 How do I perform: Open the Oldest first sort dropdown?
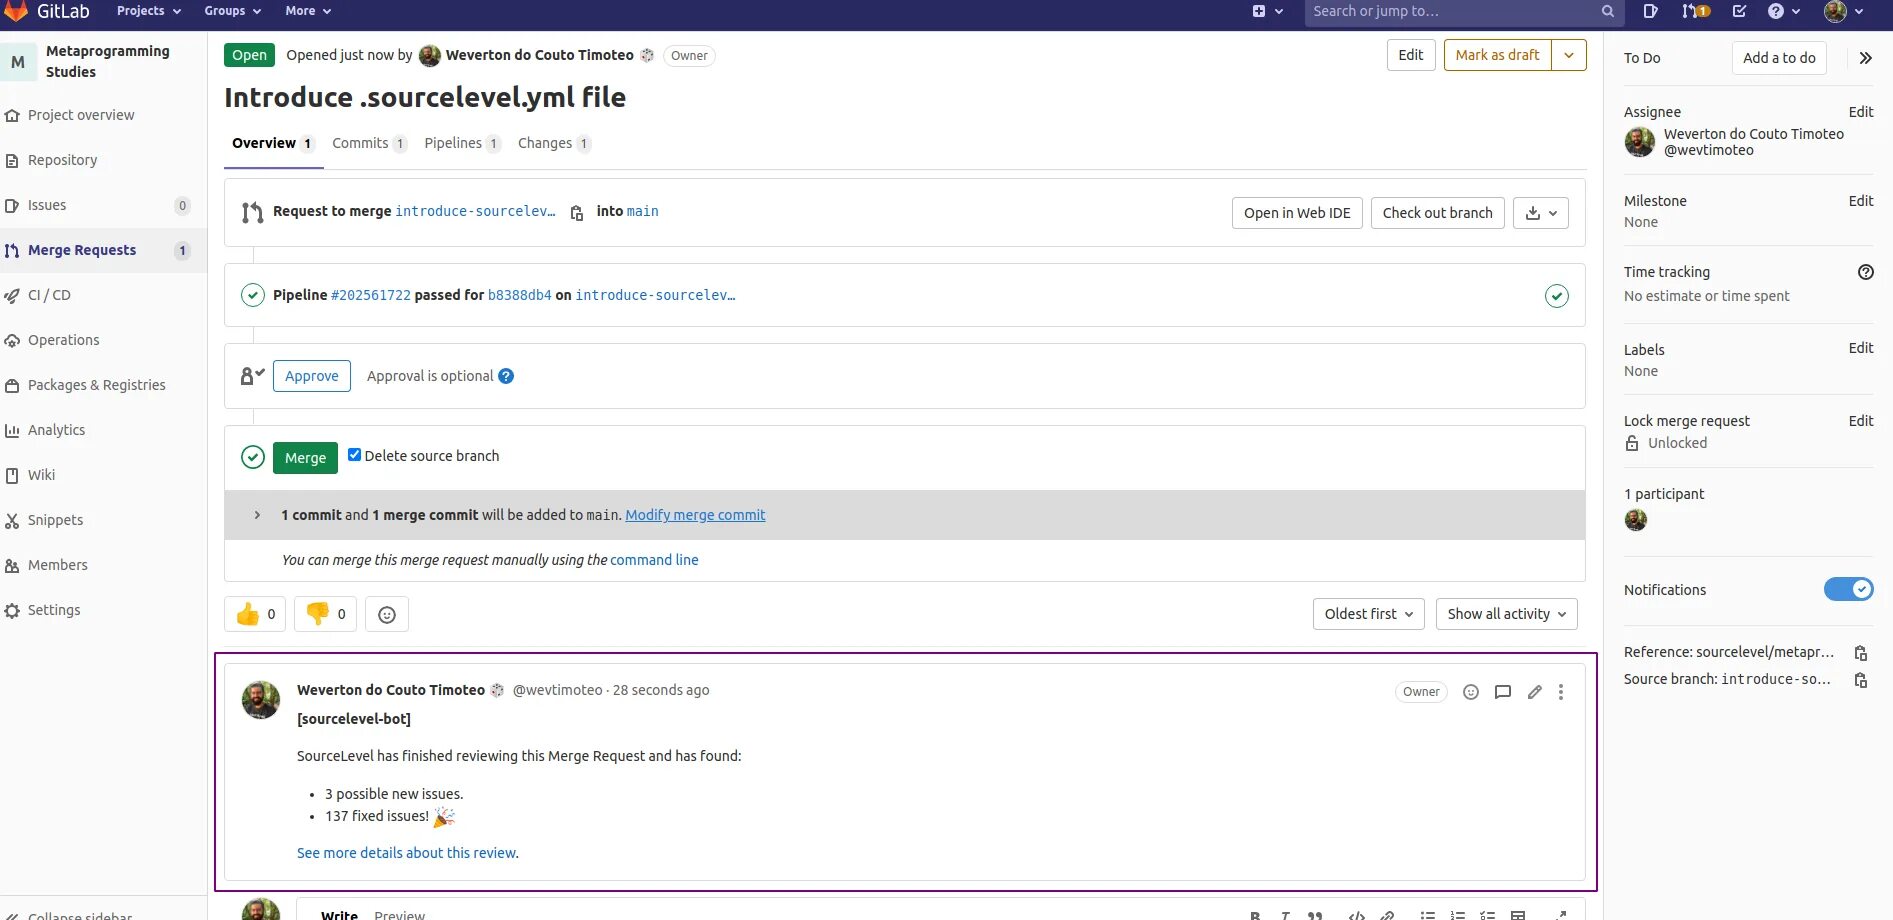1369,614
